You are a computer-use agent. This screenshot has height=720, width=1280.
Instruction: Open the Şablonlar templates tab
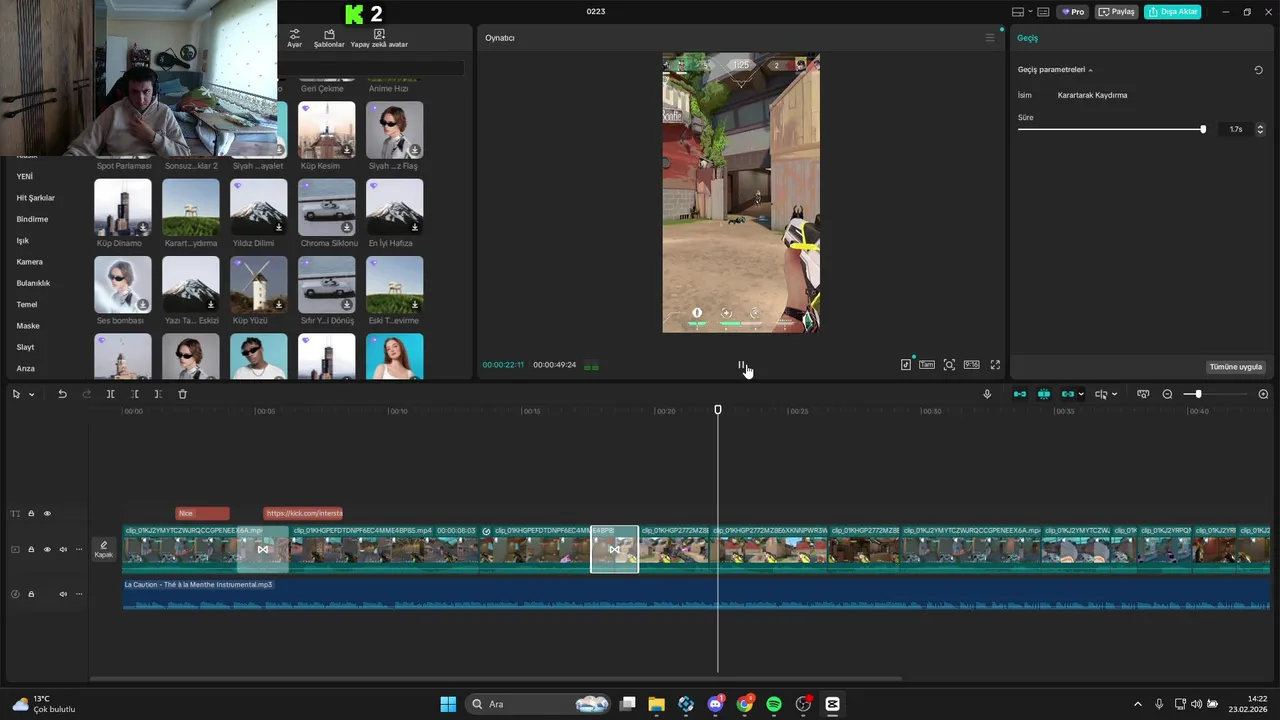329,38
